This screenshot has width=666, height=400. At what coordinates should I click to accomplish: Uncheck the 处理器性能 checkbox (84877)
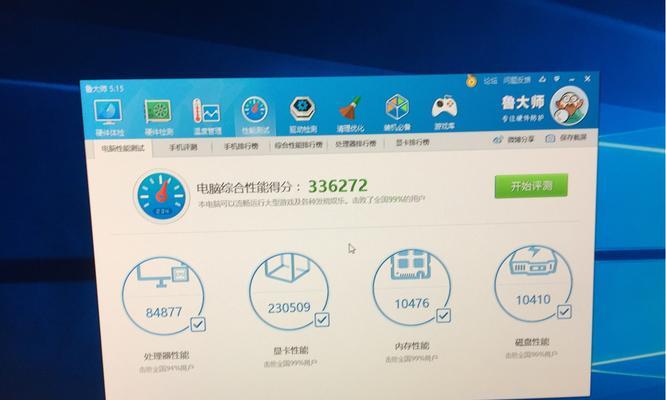point(198,324)
